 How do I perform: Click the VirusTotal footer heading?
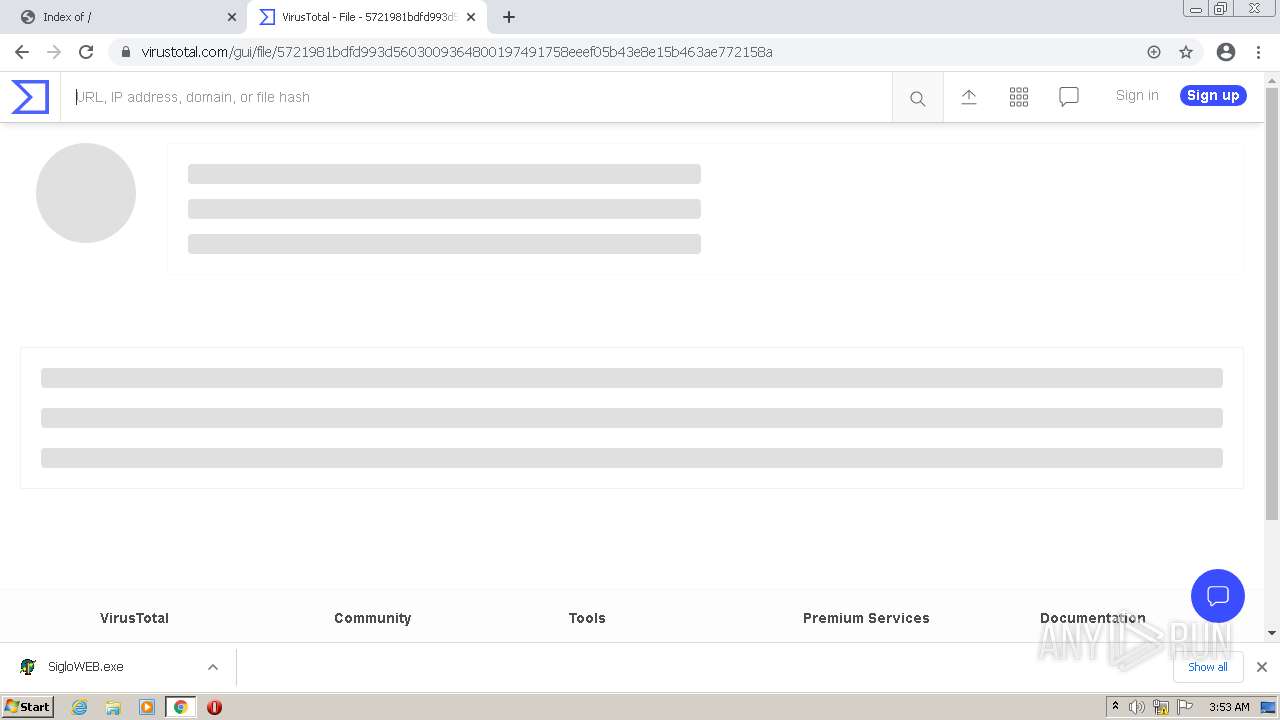[134, 618]
